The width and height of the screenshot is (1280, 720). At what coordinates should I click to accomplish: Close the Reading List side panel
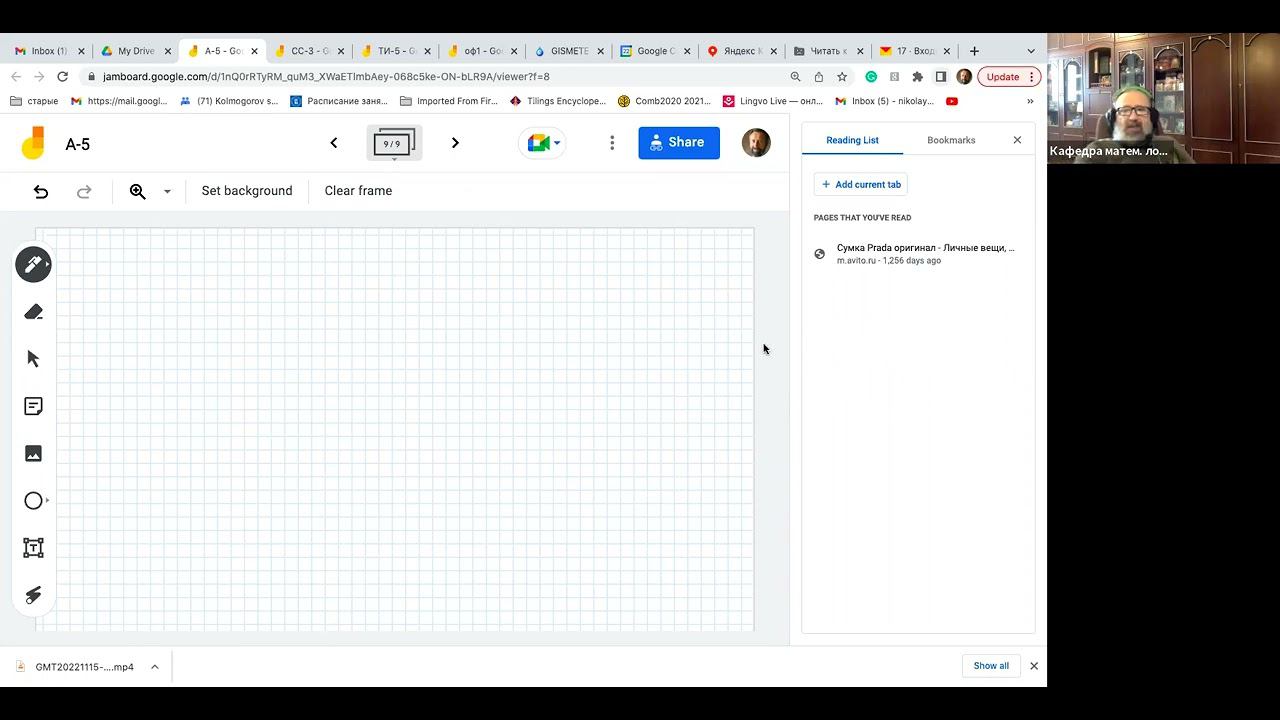pos(1017,140)
